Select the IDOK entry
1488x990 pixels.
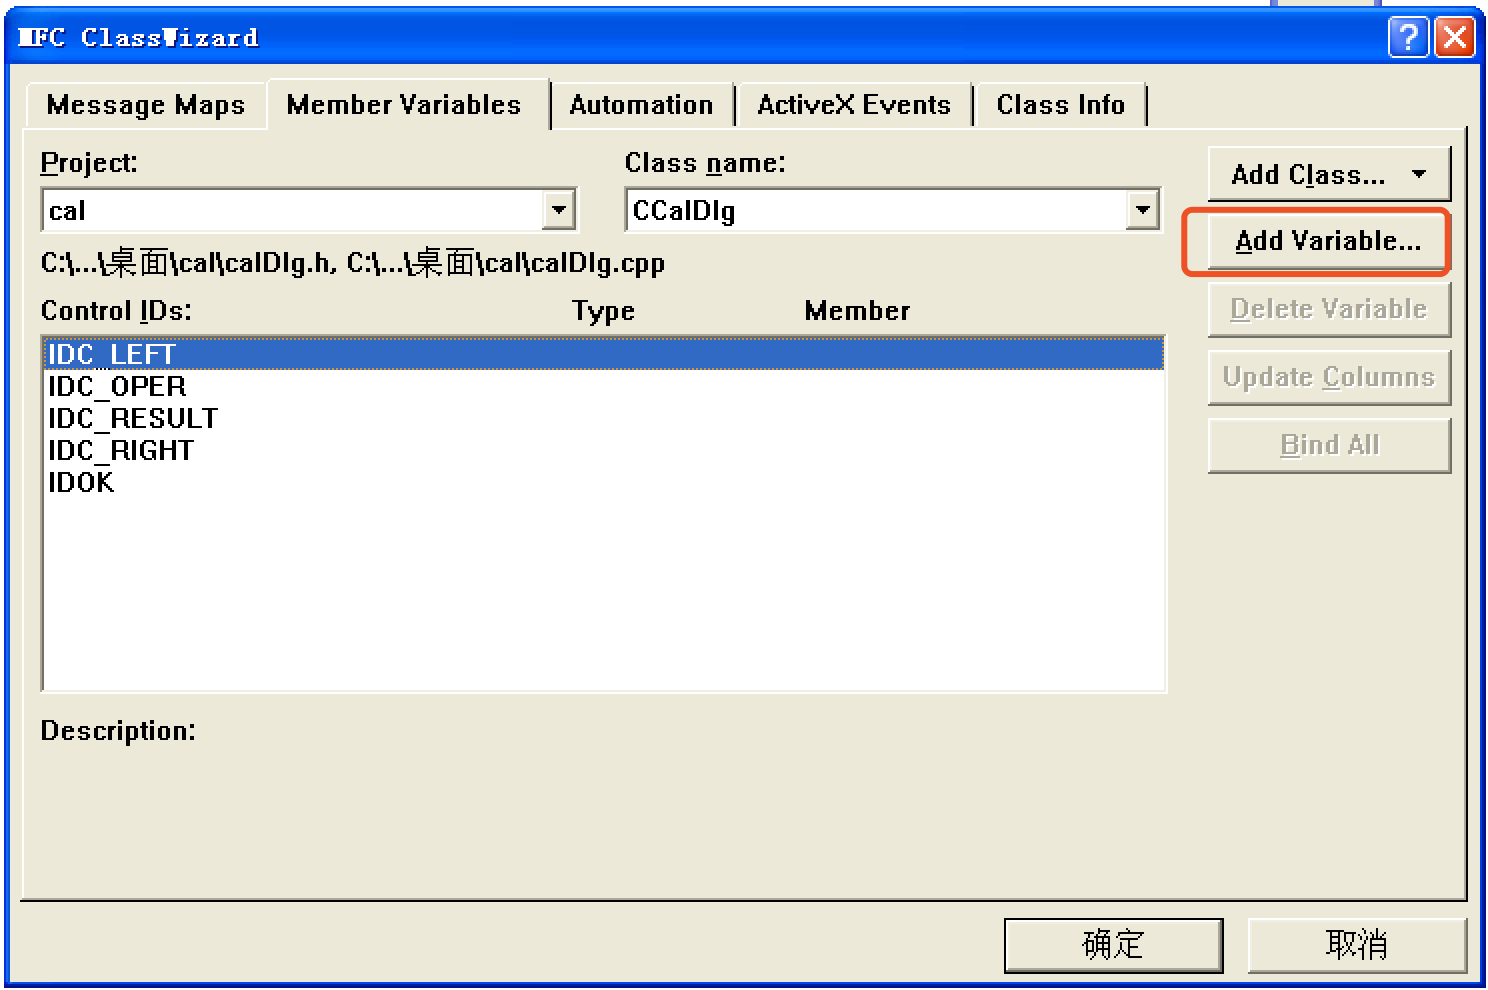[81, 482]
